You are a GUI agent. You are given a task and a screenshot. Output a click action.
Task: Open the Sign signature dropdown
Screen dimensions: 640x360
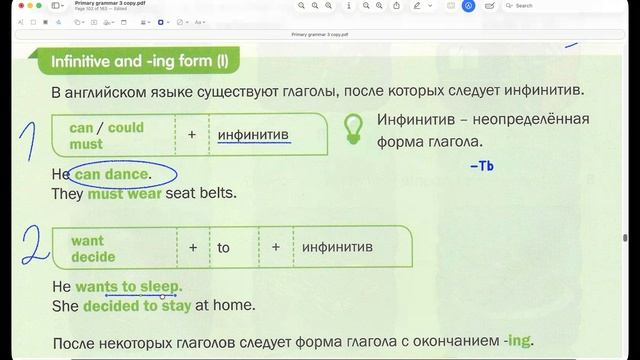[x=109, y=22]
